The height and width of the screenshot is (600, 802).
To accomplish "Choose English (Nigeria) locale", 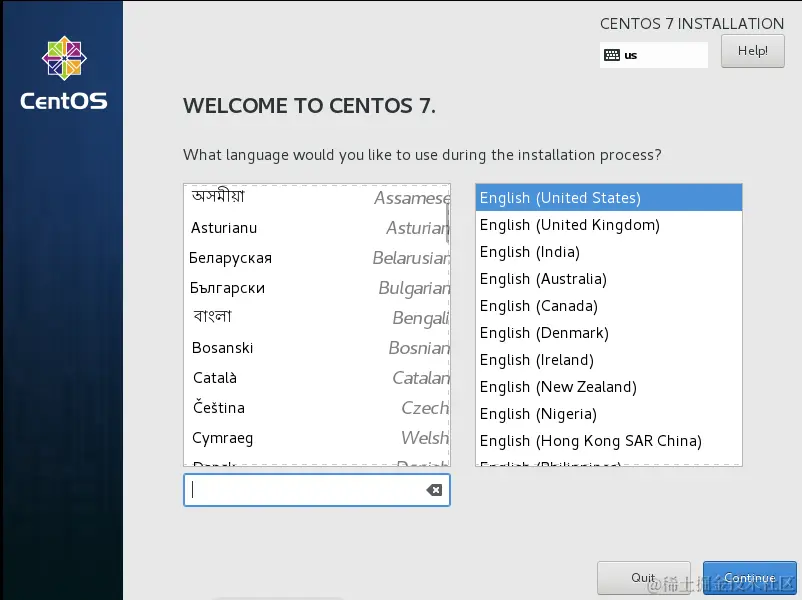I will click(609, 414).
